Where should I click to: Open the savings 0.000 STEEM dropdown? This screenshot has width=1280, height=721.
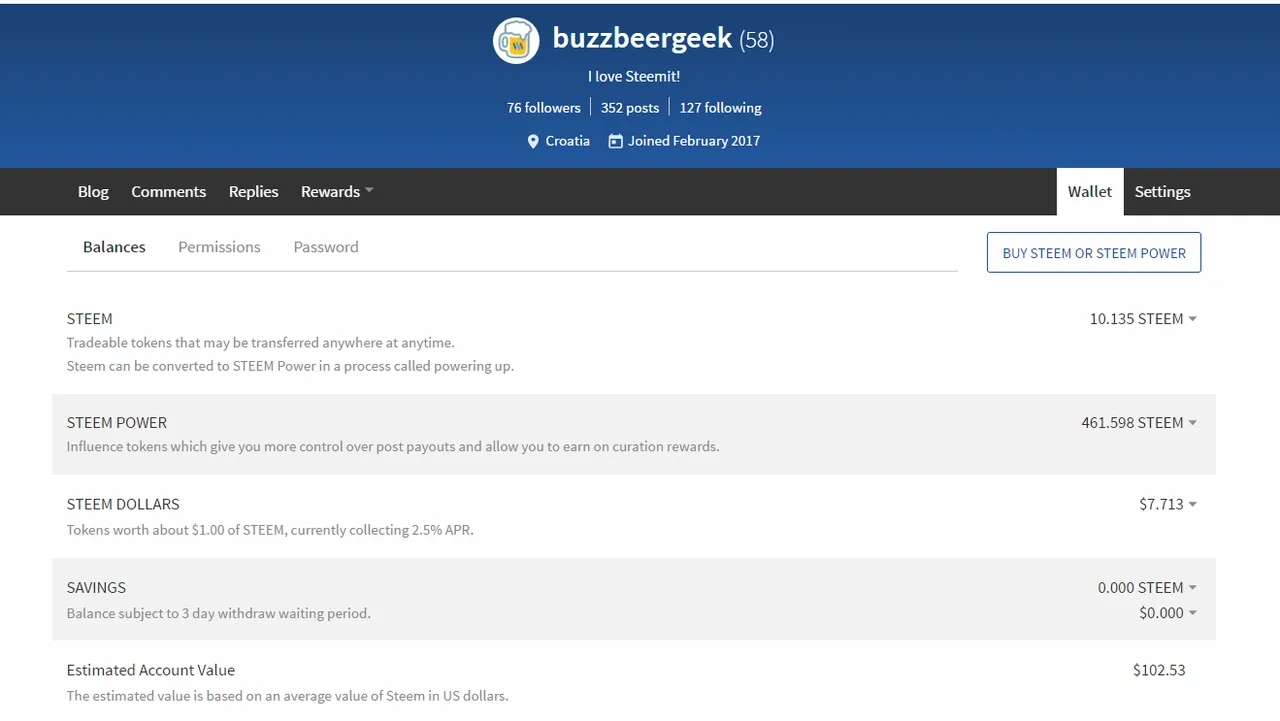pos(1147,588)
